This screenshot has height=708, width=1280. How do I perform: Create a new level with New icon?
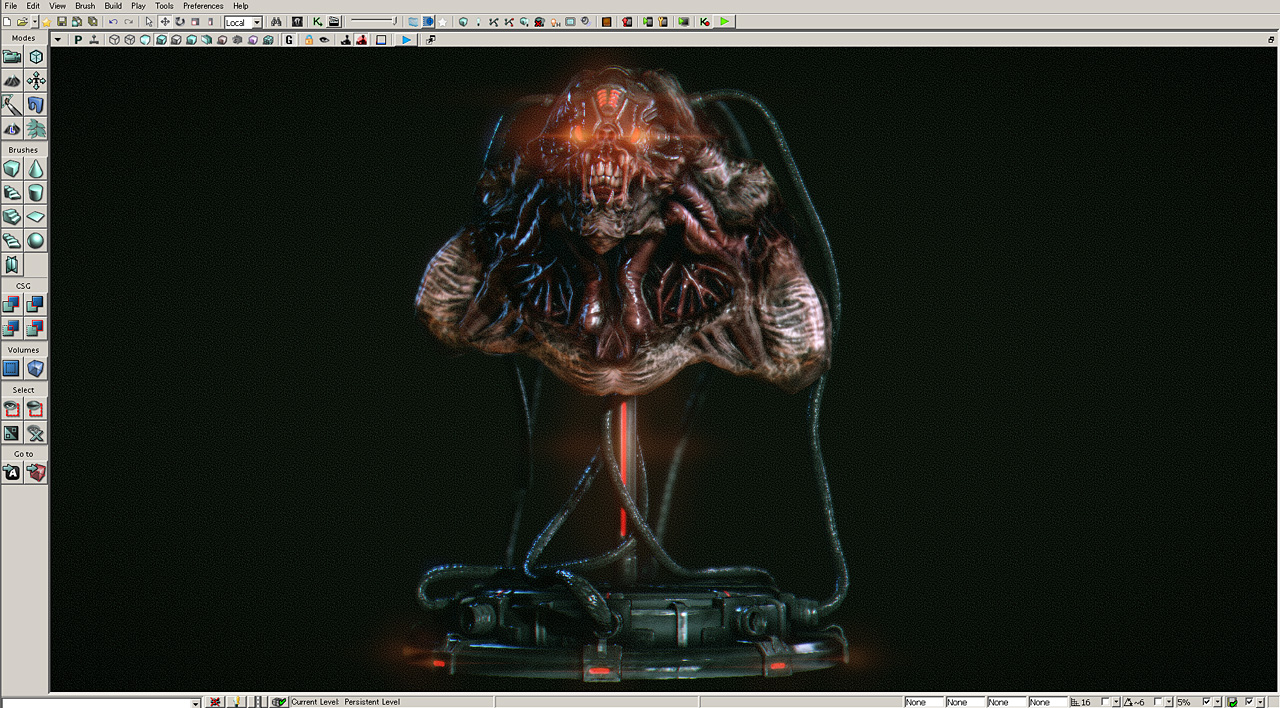8,22
